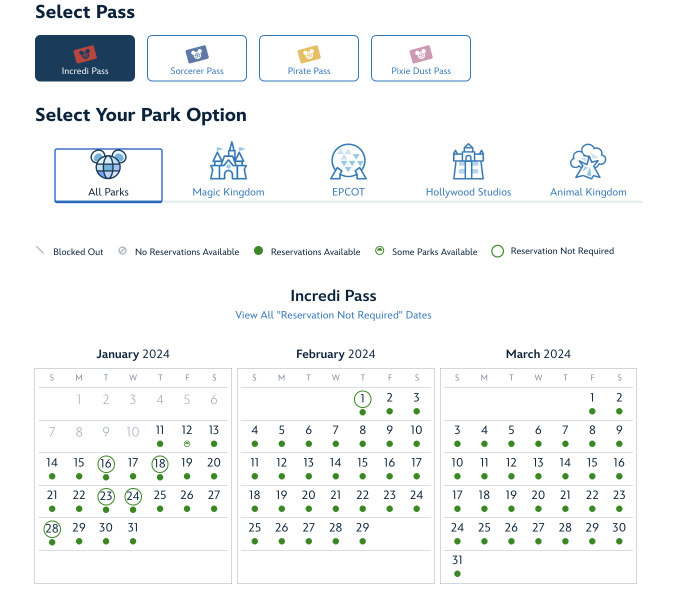Image resolution: width=680 pixels, height=600 pixels.
Task: Open View All "Reservation Not Required" Dates link
Action: (x=333, y=315)
